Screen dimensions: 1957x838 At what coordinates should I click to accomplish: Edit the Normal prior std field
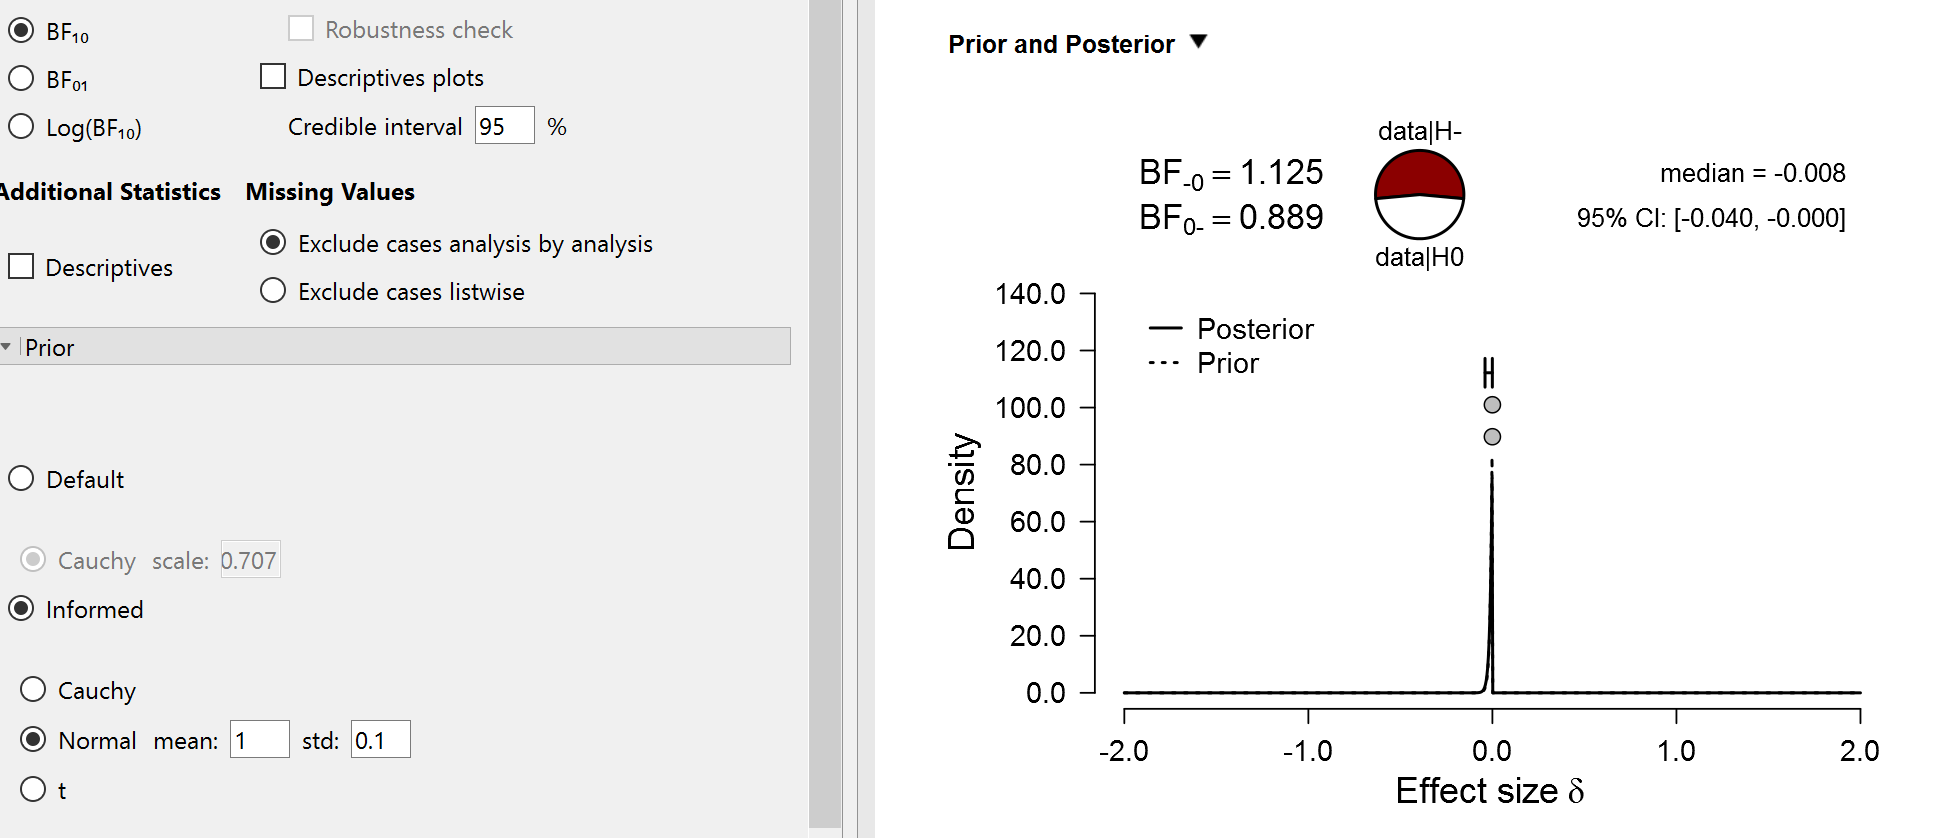(x=380, y=739)
